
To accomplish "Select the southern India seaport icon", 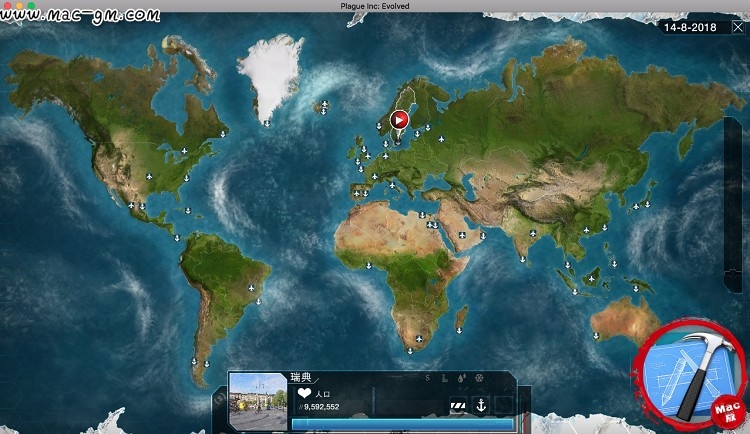I will coord(522,260).
